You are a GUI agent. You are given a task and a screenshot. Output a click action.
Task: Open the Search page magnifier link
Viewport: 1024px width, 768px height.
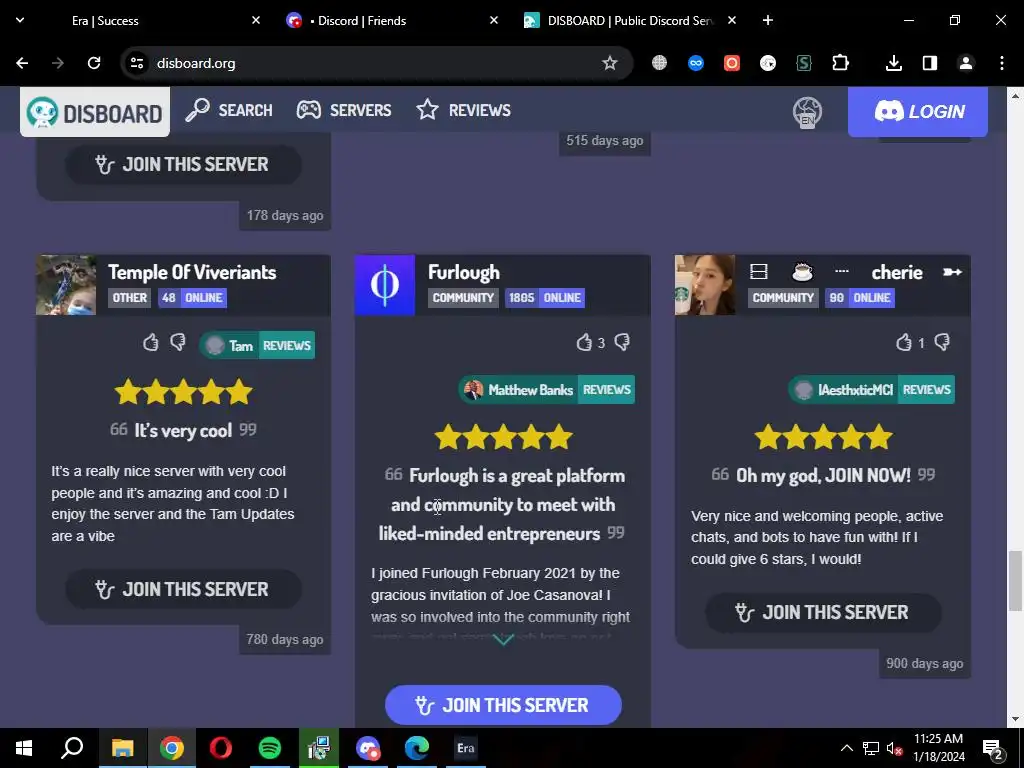coord(229,110)
